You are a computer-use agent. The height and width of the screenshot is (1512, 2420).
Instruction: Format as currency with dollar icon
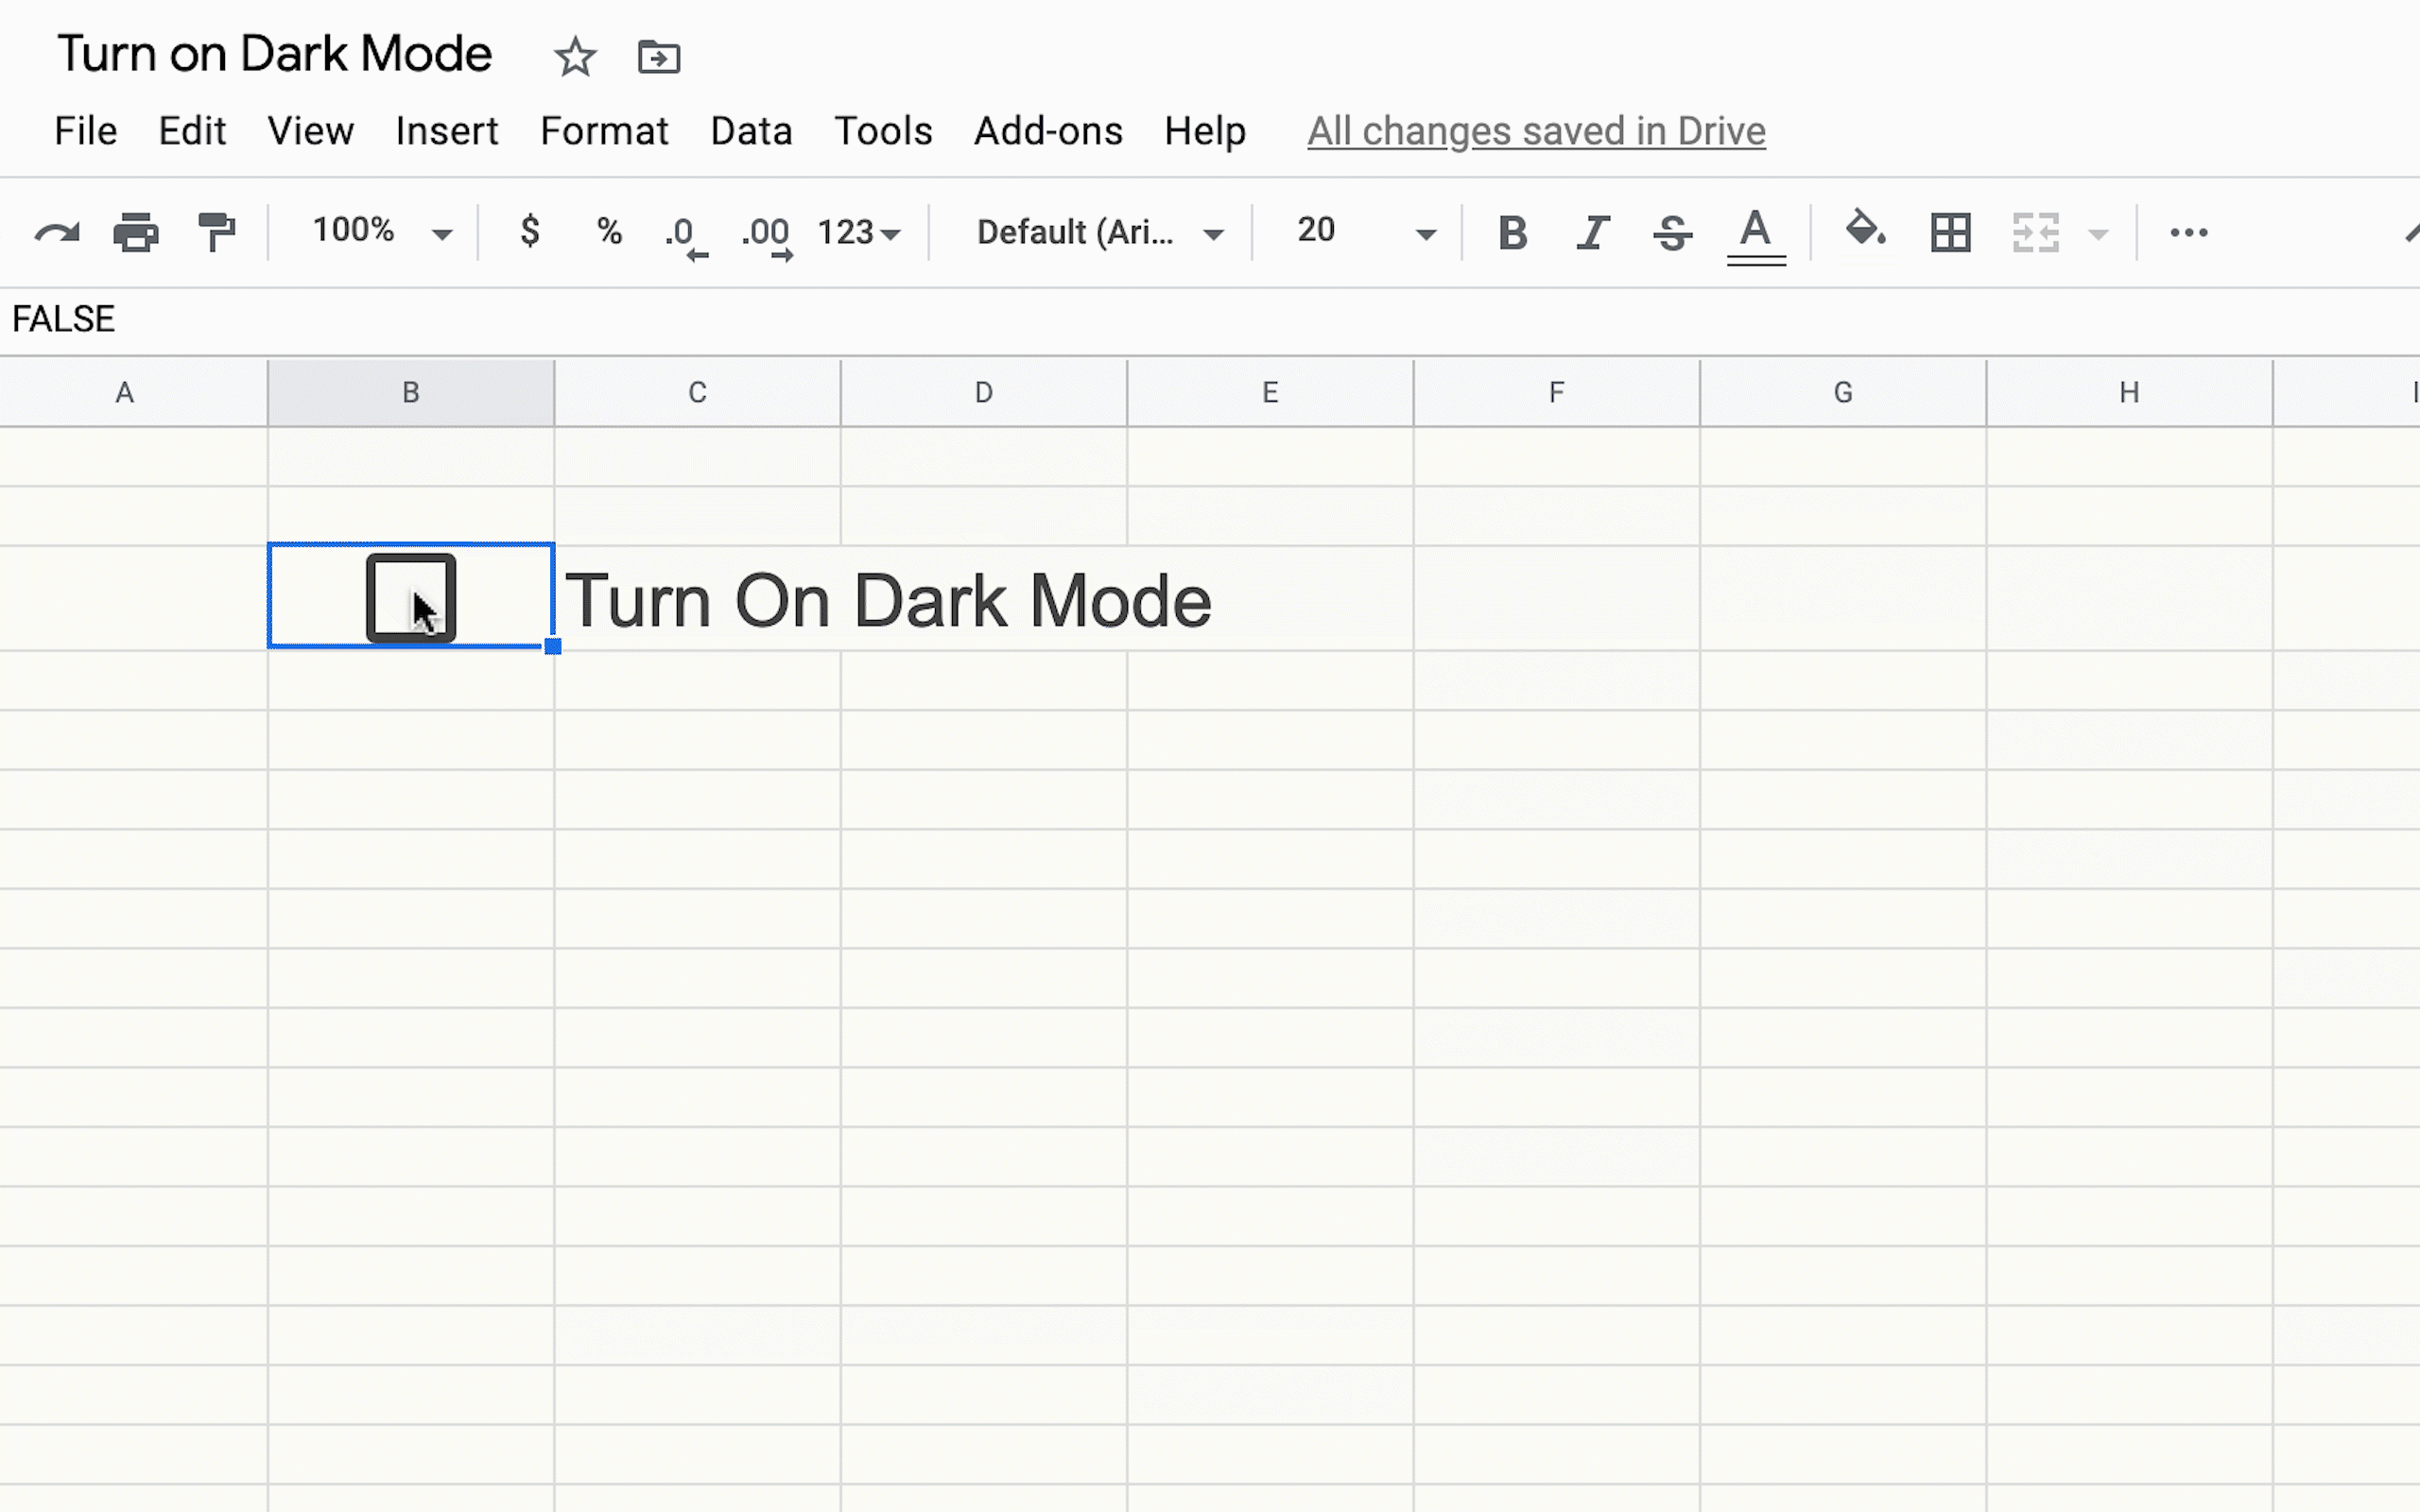[x=530, y=231]
